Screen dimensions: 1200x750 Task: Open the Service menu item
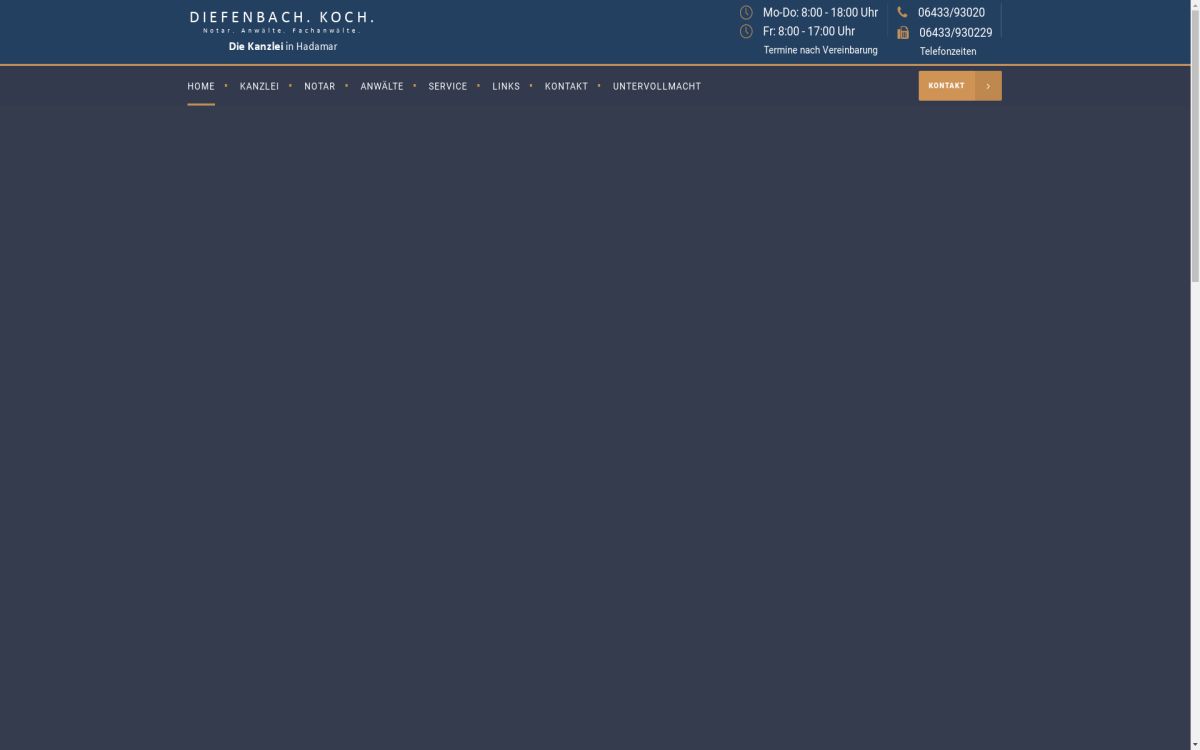click(x=448, y=87)
